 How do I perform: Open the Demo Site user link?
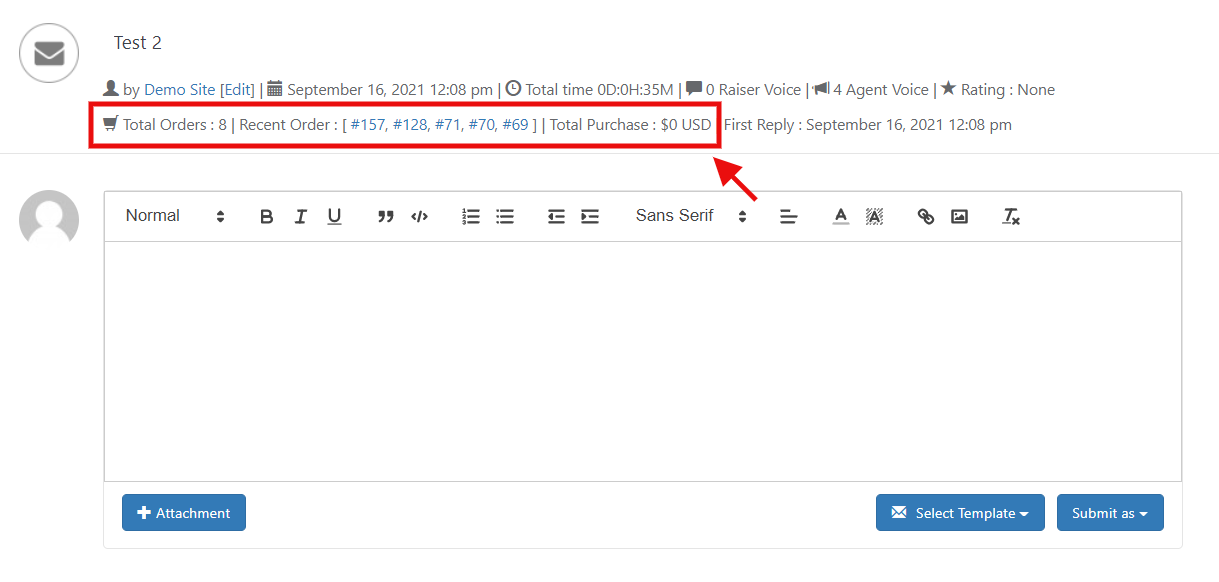[x=180, y=90]
